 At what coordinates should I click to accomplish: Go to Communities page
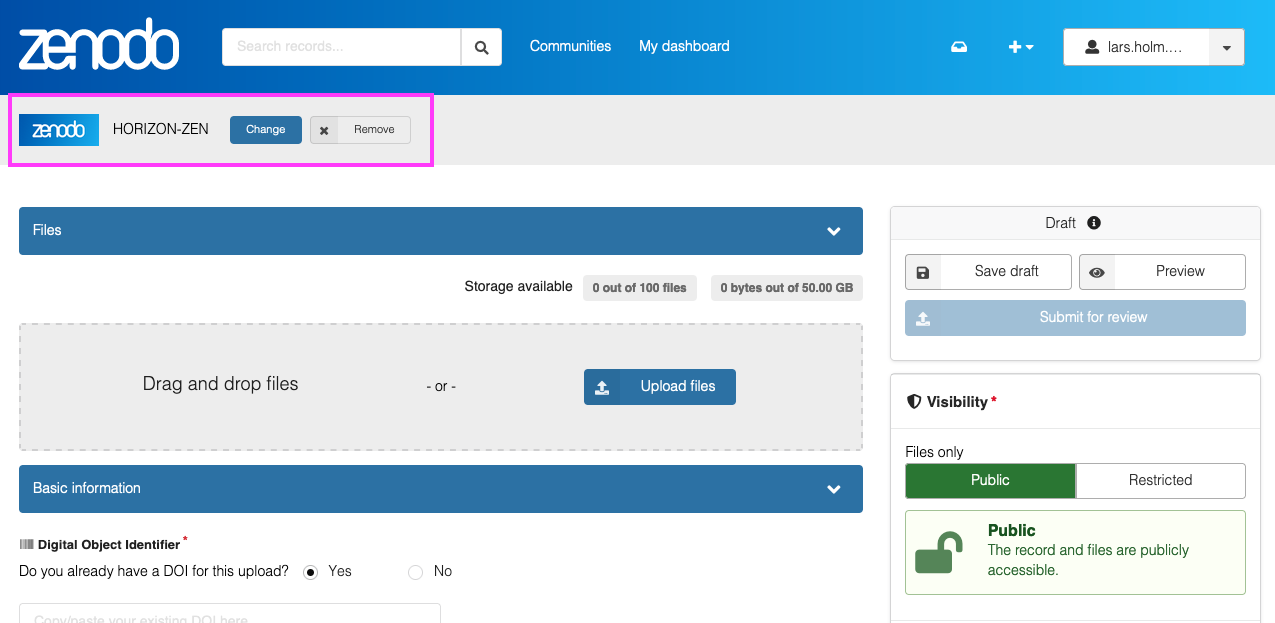coord(570,46)
